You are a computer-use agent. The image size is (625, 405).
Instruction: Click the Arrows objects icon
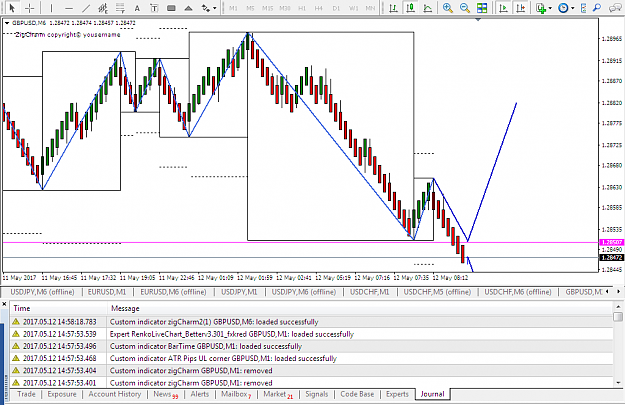click(206, 8)
